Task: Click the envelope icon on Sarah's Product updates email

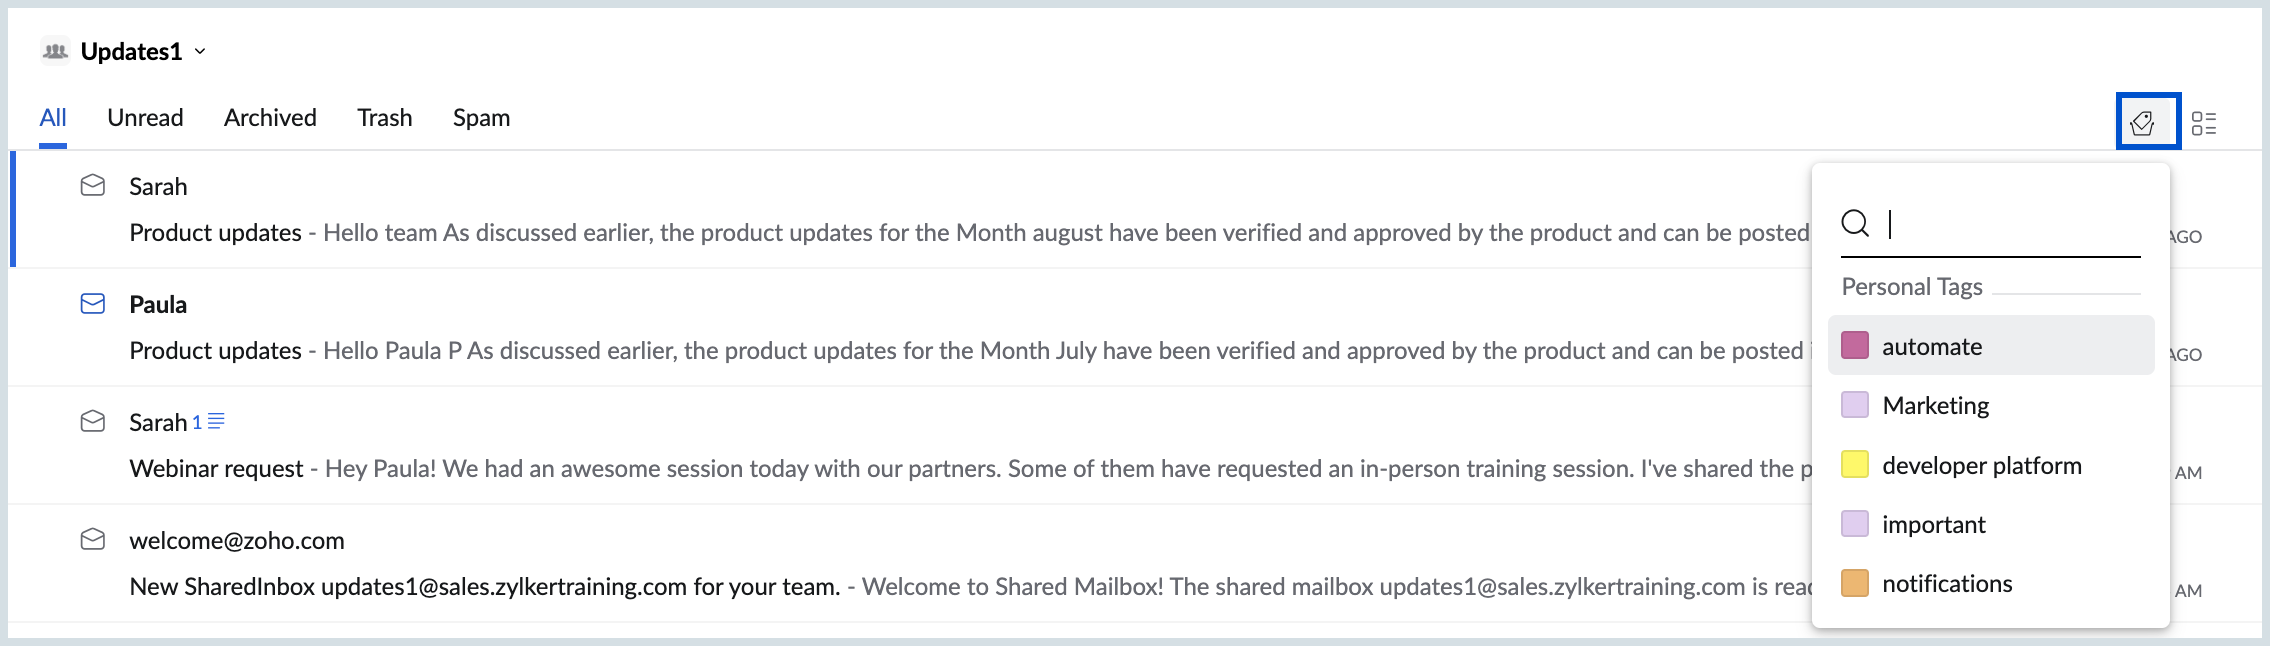Action: click(93, 185)
